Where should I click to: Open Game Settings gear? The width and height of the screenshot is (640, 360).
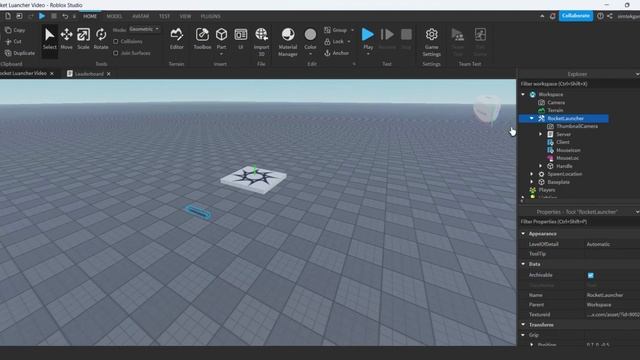pyautogui.click(x=431, y=34)
